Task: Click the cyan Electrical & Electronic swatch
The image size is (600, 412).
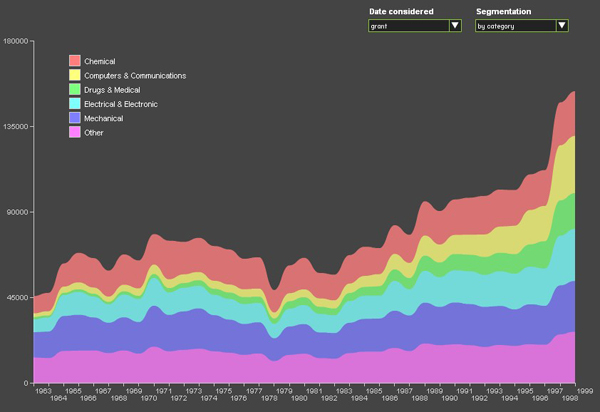Action: click(75, 104)
